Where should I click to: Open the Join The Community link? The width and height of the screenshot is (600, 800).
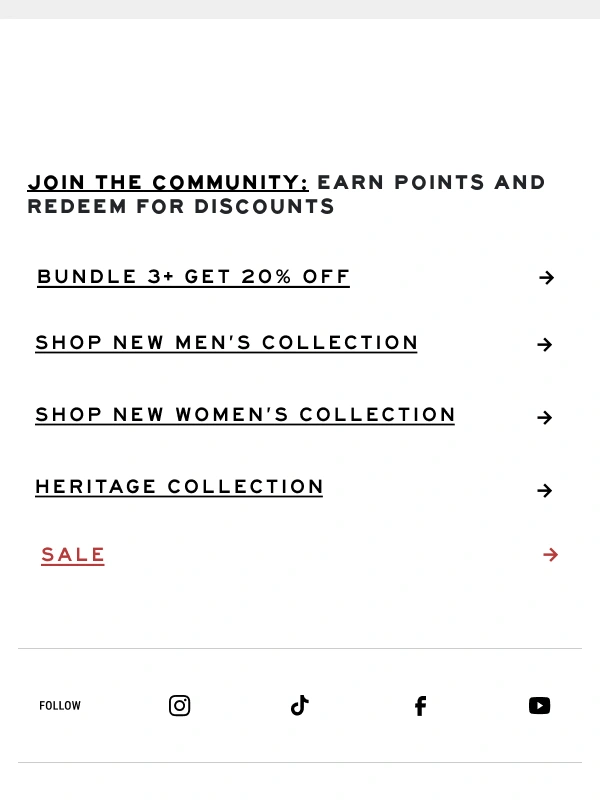pyautogui.click(x=168, y=183)
